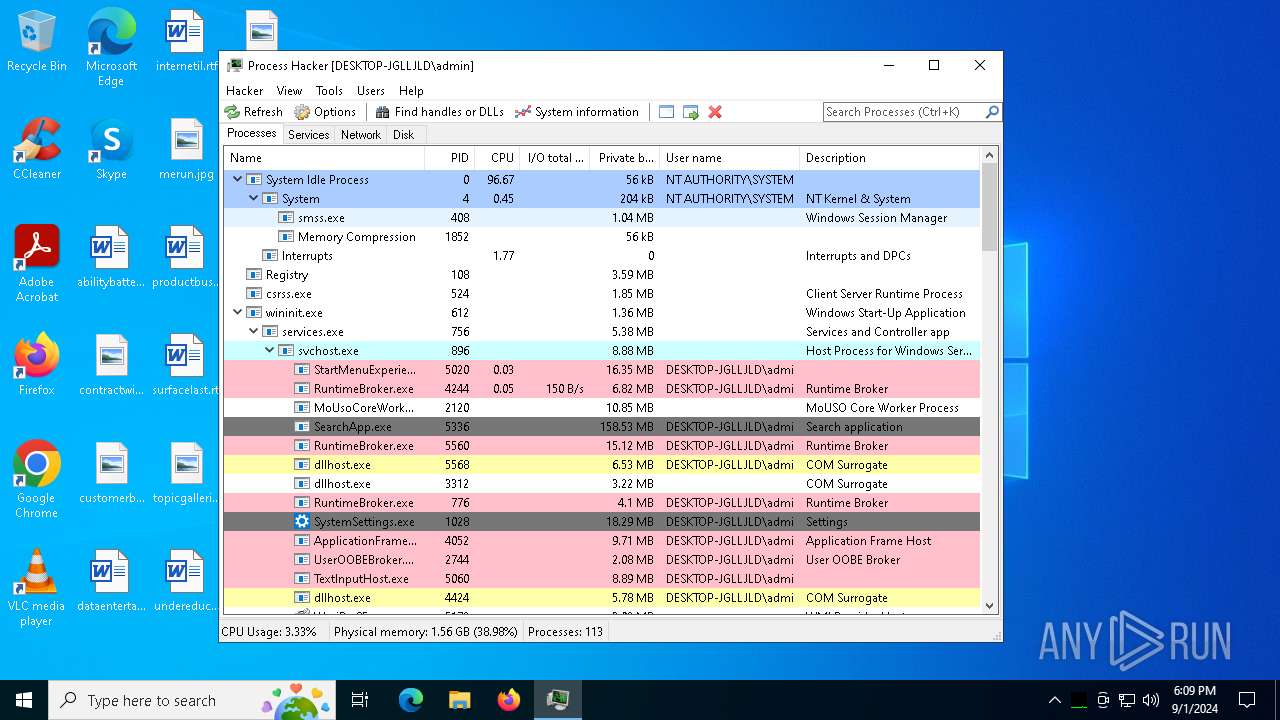This screenshot has width=1280, height=720.
Task: Select MoUsoCoreWorker process row
Action: tap(602, 408)
